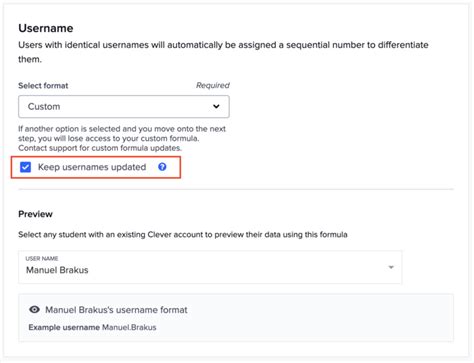474x363 pixels.
Task: Click the Username section heading
Action: (46, 28)
